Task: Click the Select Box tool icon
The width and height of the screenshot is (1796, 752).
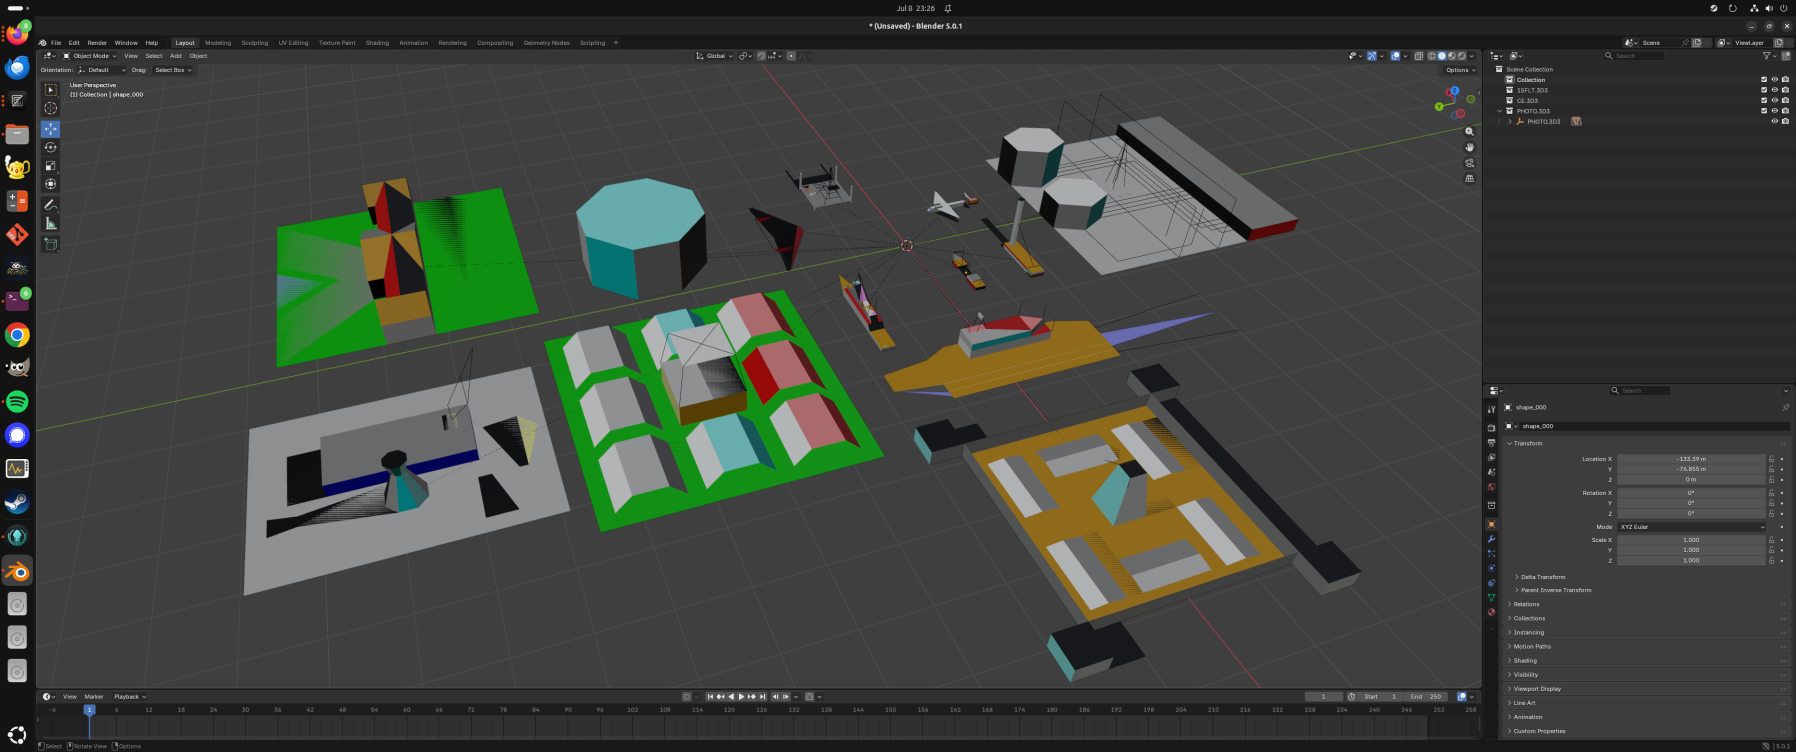Action: point(51,90)
